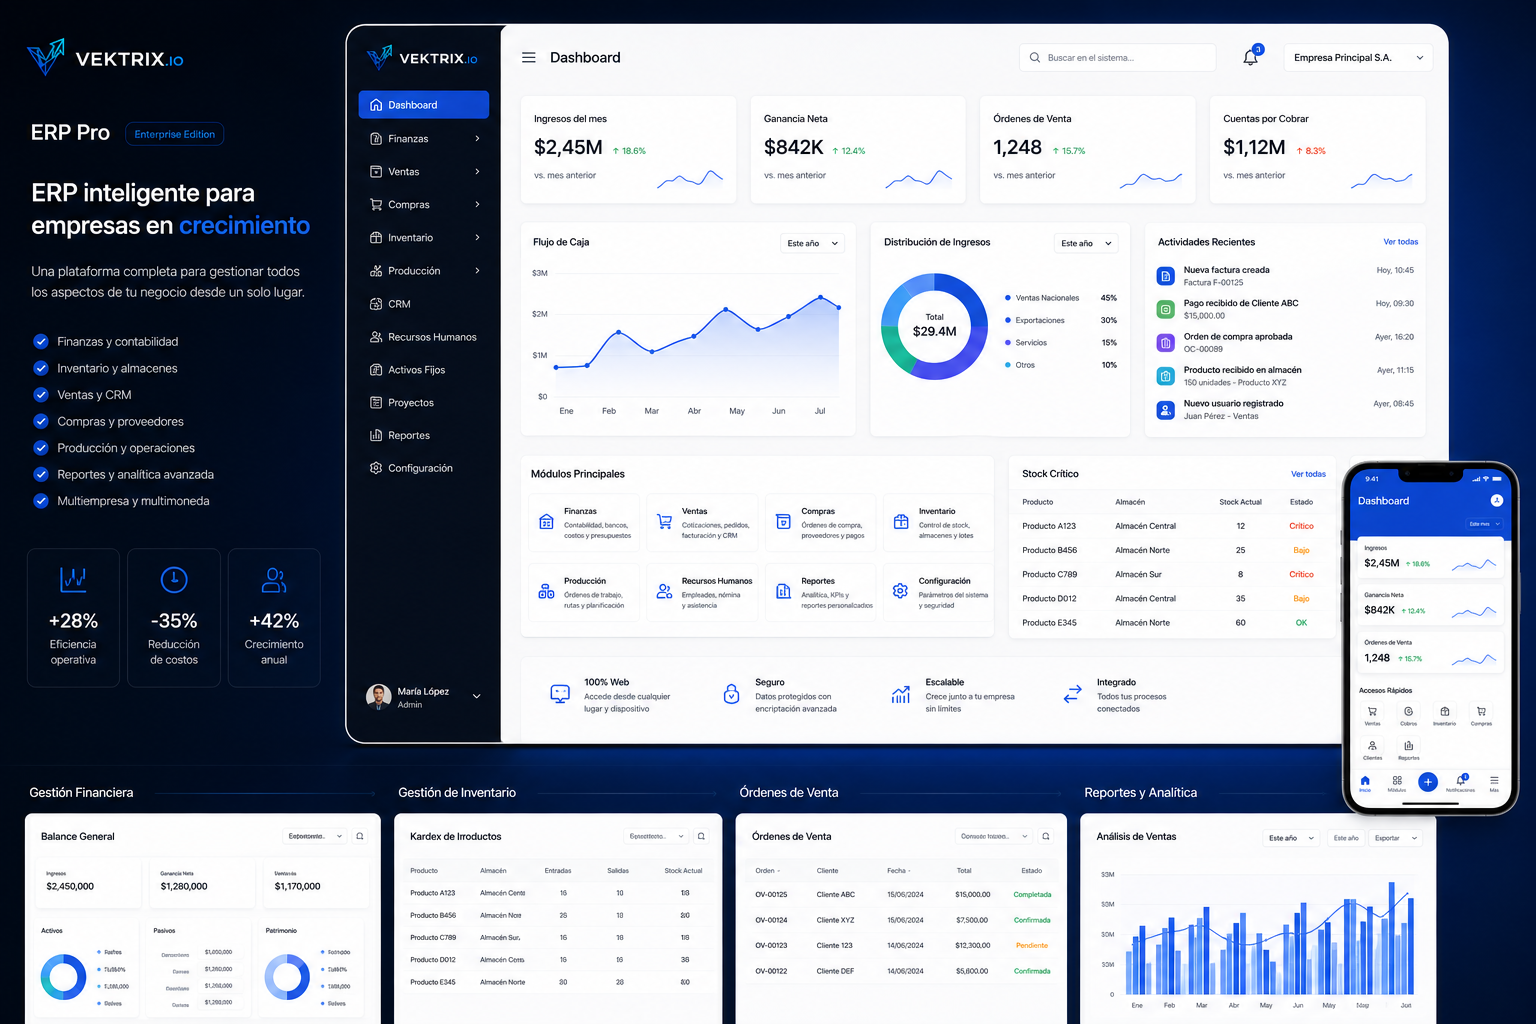Open Flujo de Caja Este año dropdown

point(813,243)
